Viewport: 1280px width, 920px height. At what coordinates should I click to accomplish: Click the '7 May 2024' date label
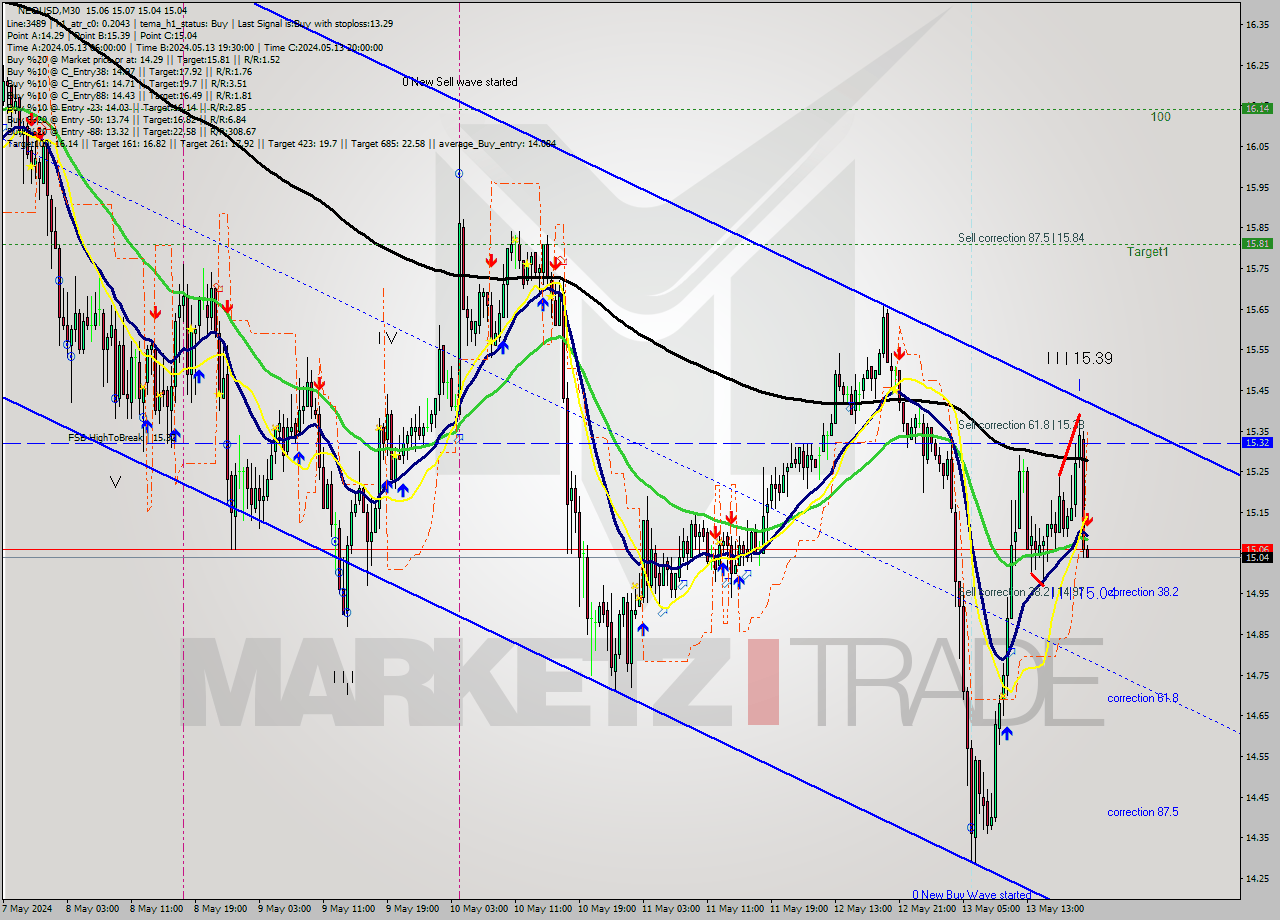click(x=29, y=909)
